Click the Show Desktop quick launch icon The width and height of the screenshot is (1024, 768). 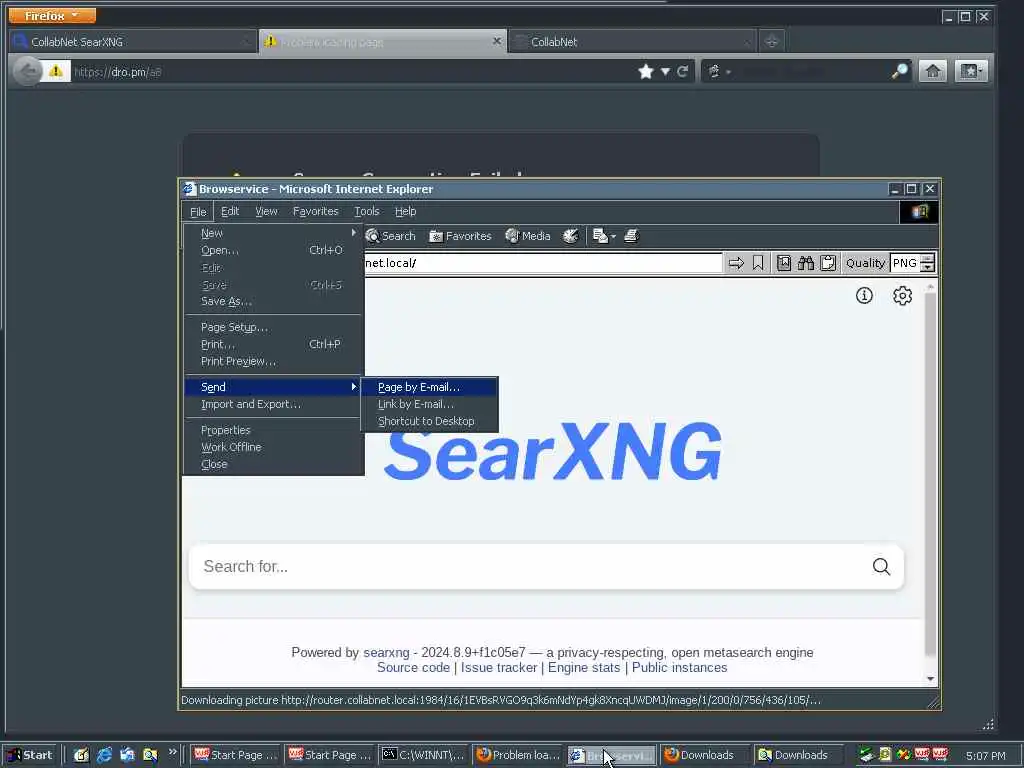(81, 755)
